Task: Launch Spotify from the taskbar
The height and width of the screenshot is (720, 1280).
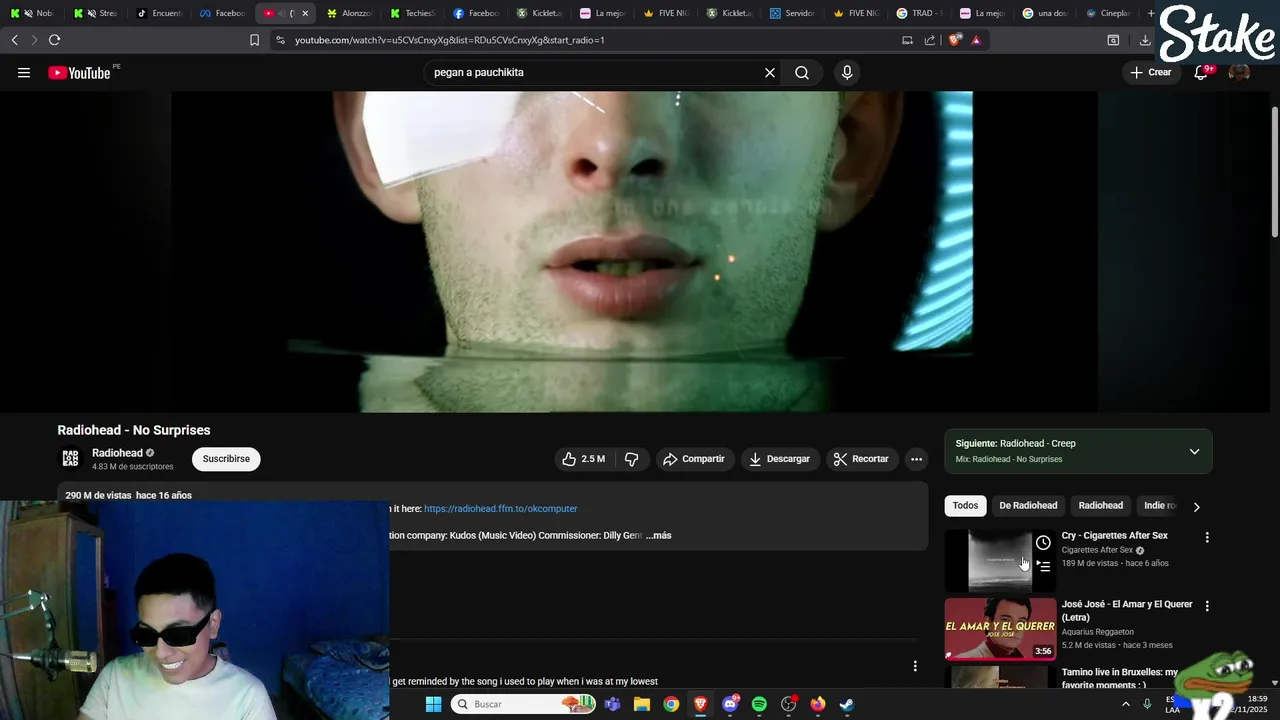Action: [759, 704]
